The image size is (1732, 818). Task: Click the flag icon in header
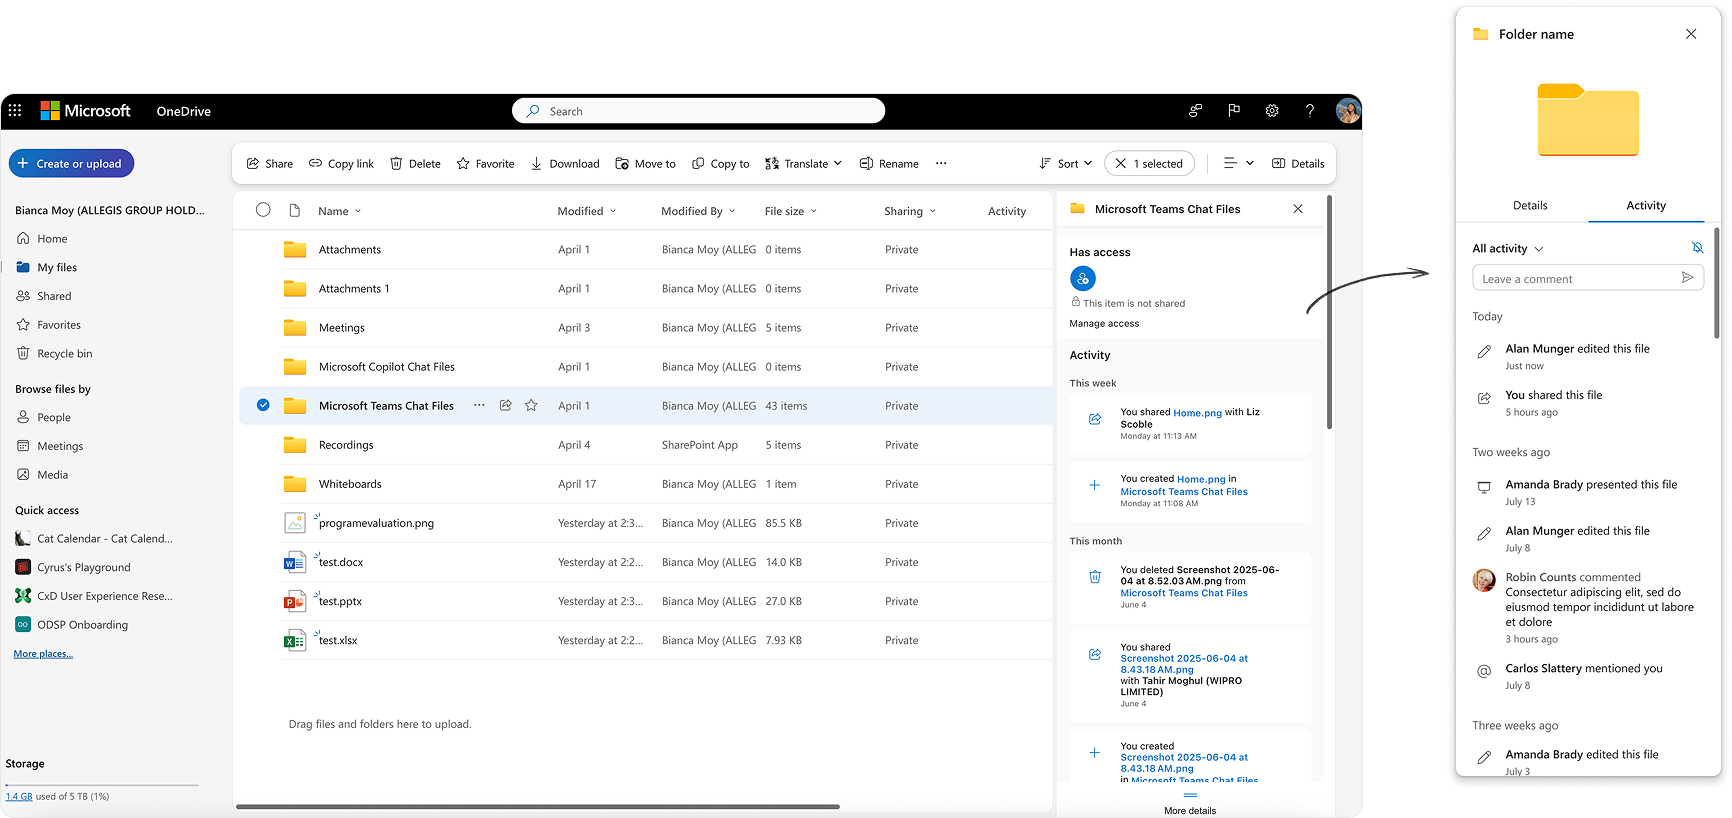(x=1234, y=111)
